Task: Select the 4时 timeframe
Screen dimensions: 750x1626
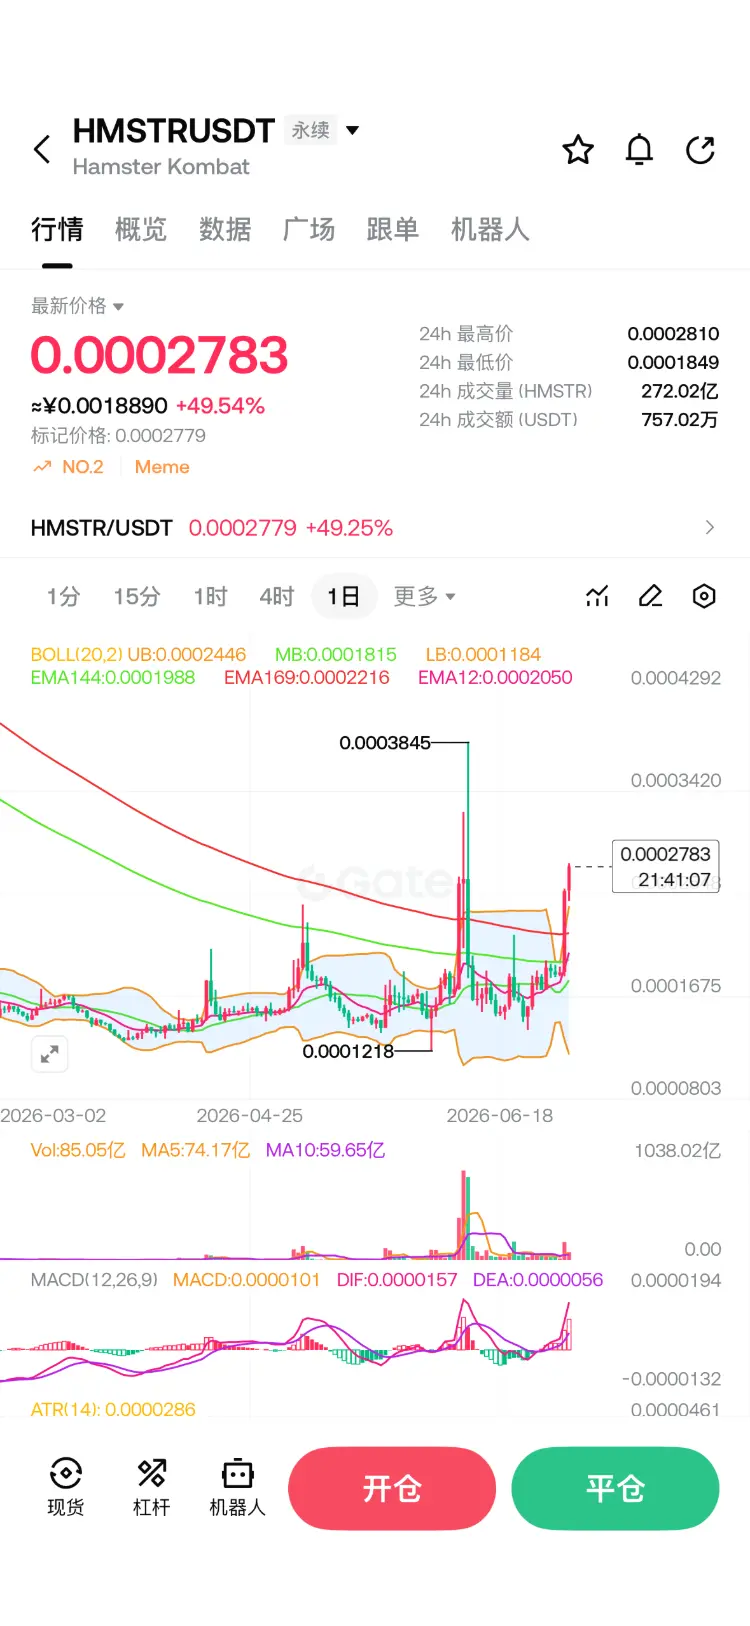Action: (x=277, y=597)
